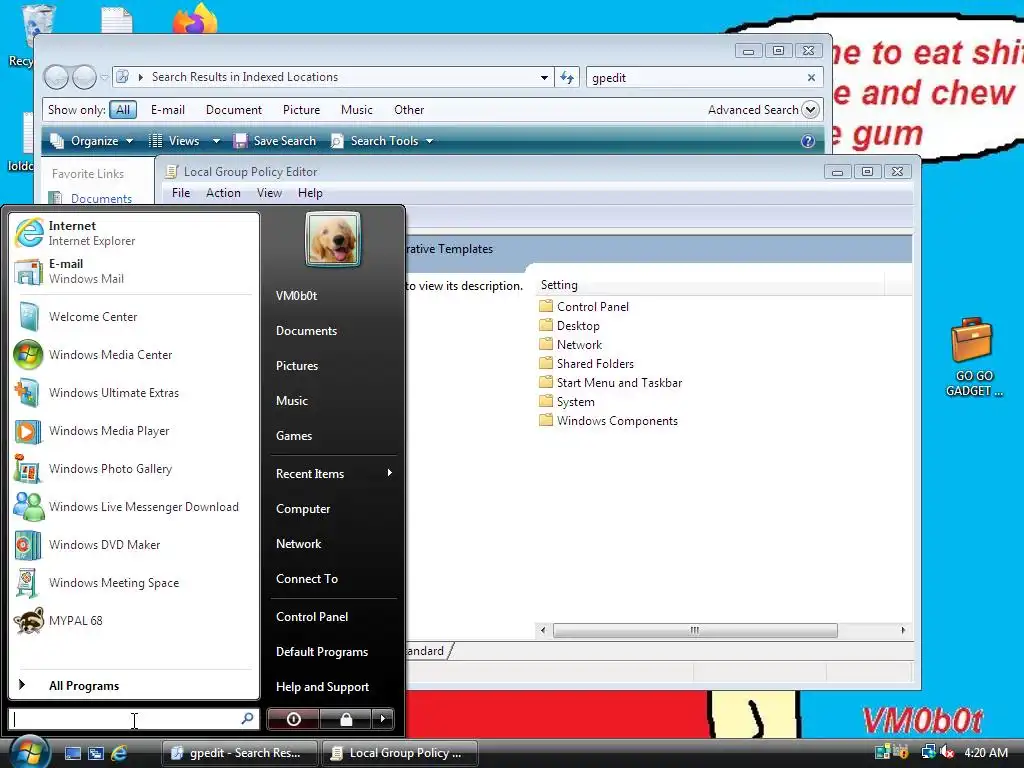Screen dimensions: 1024x768
Task: Launch MYPAL 68 browser
Action: [x=134, y=620]
